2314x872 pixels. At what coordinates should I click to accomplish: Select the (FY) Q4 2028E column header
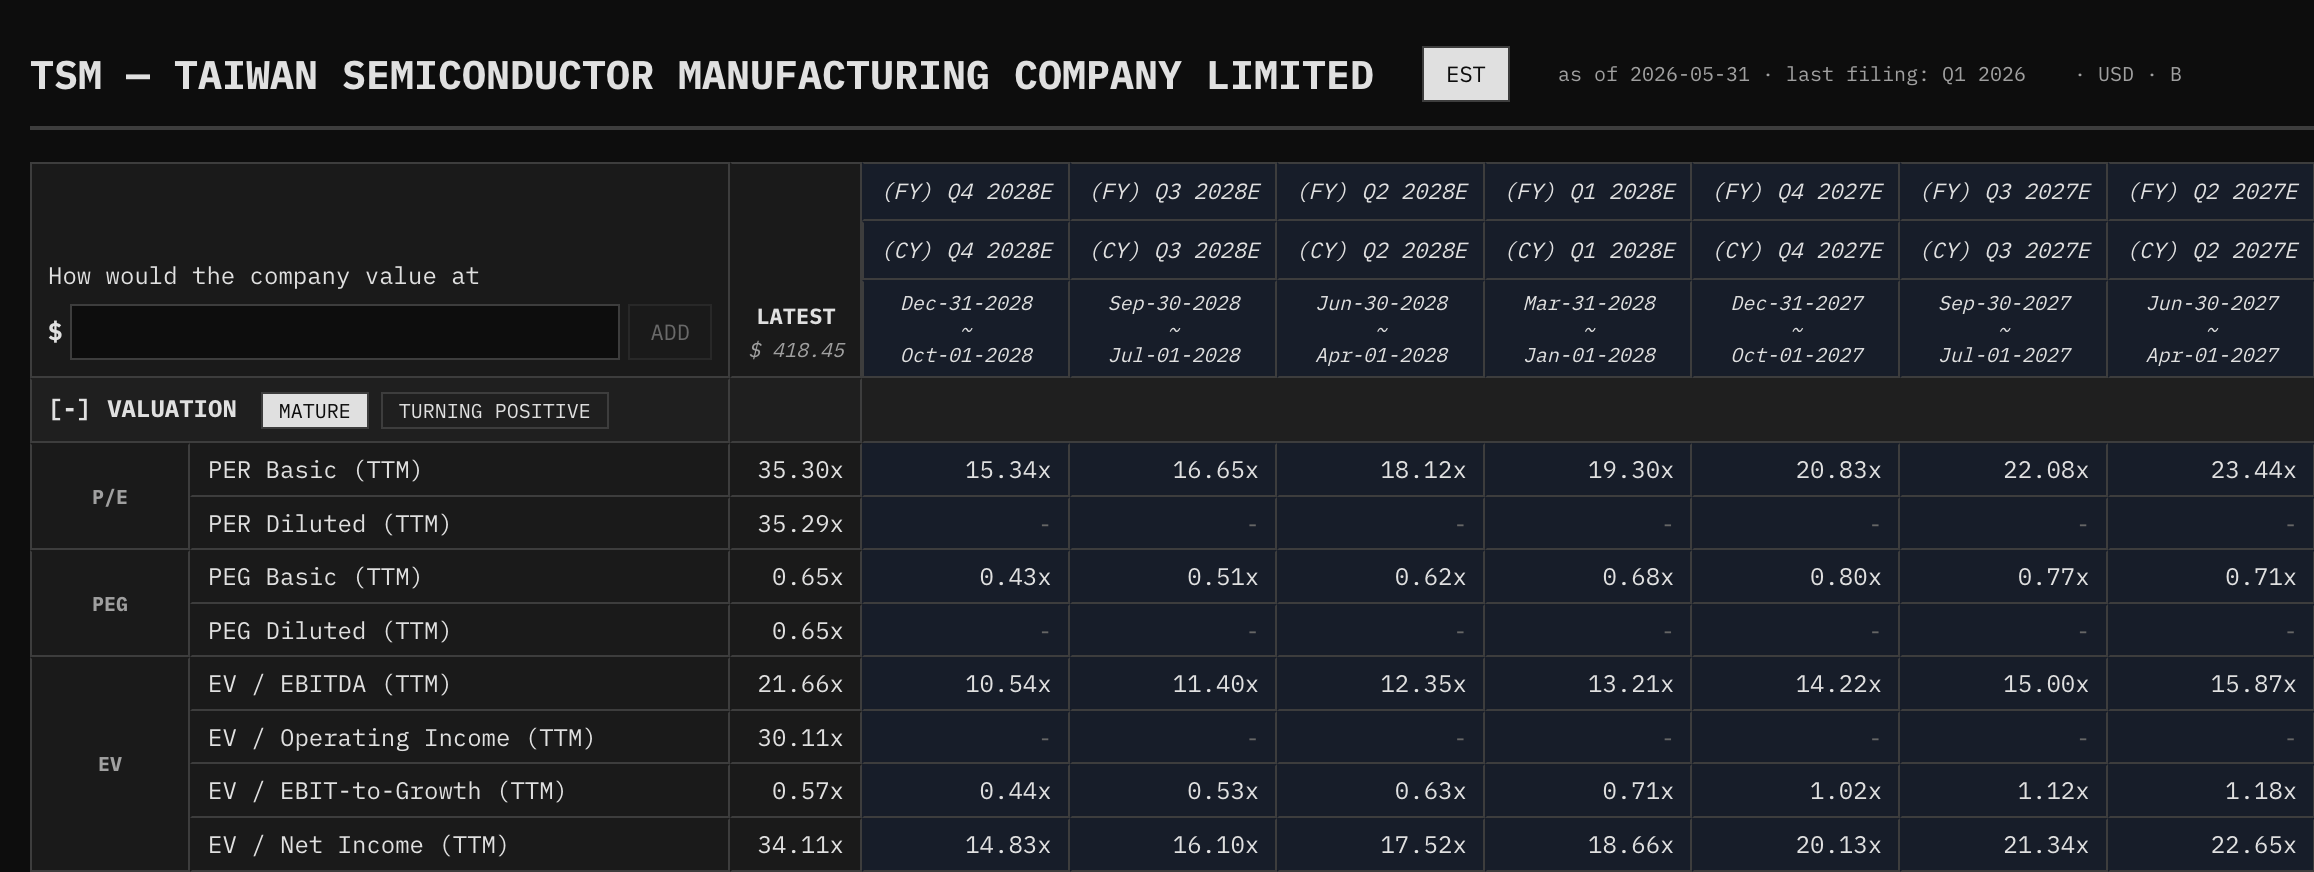(966, 192)
